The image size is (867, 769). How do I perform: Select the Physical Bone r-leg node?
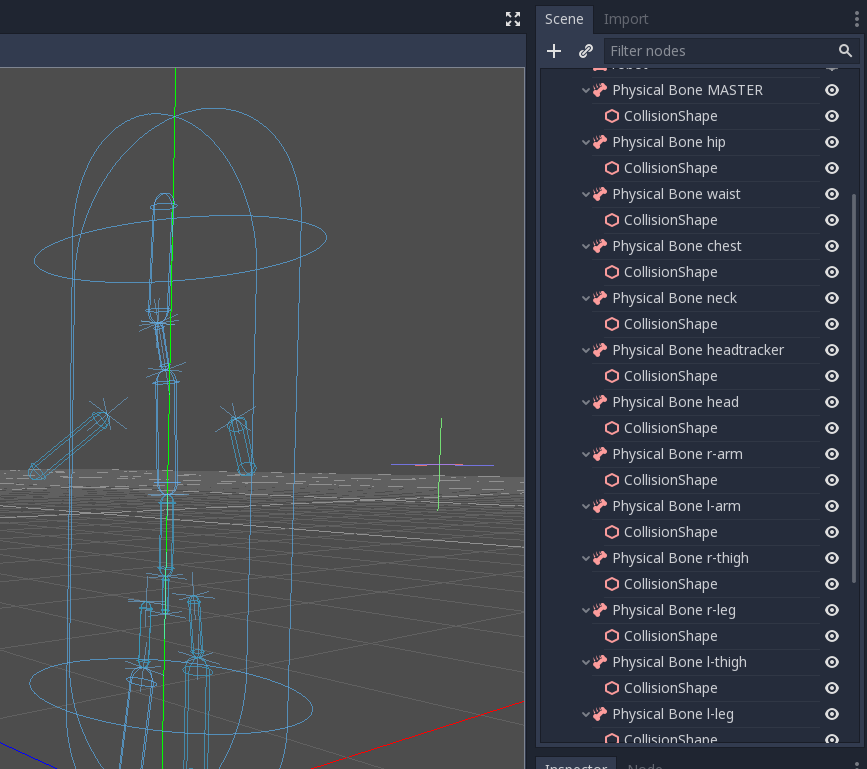tap(673, 610)
